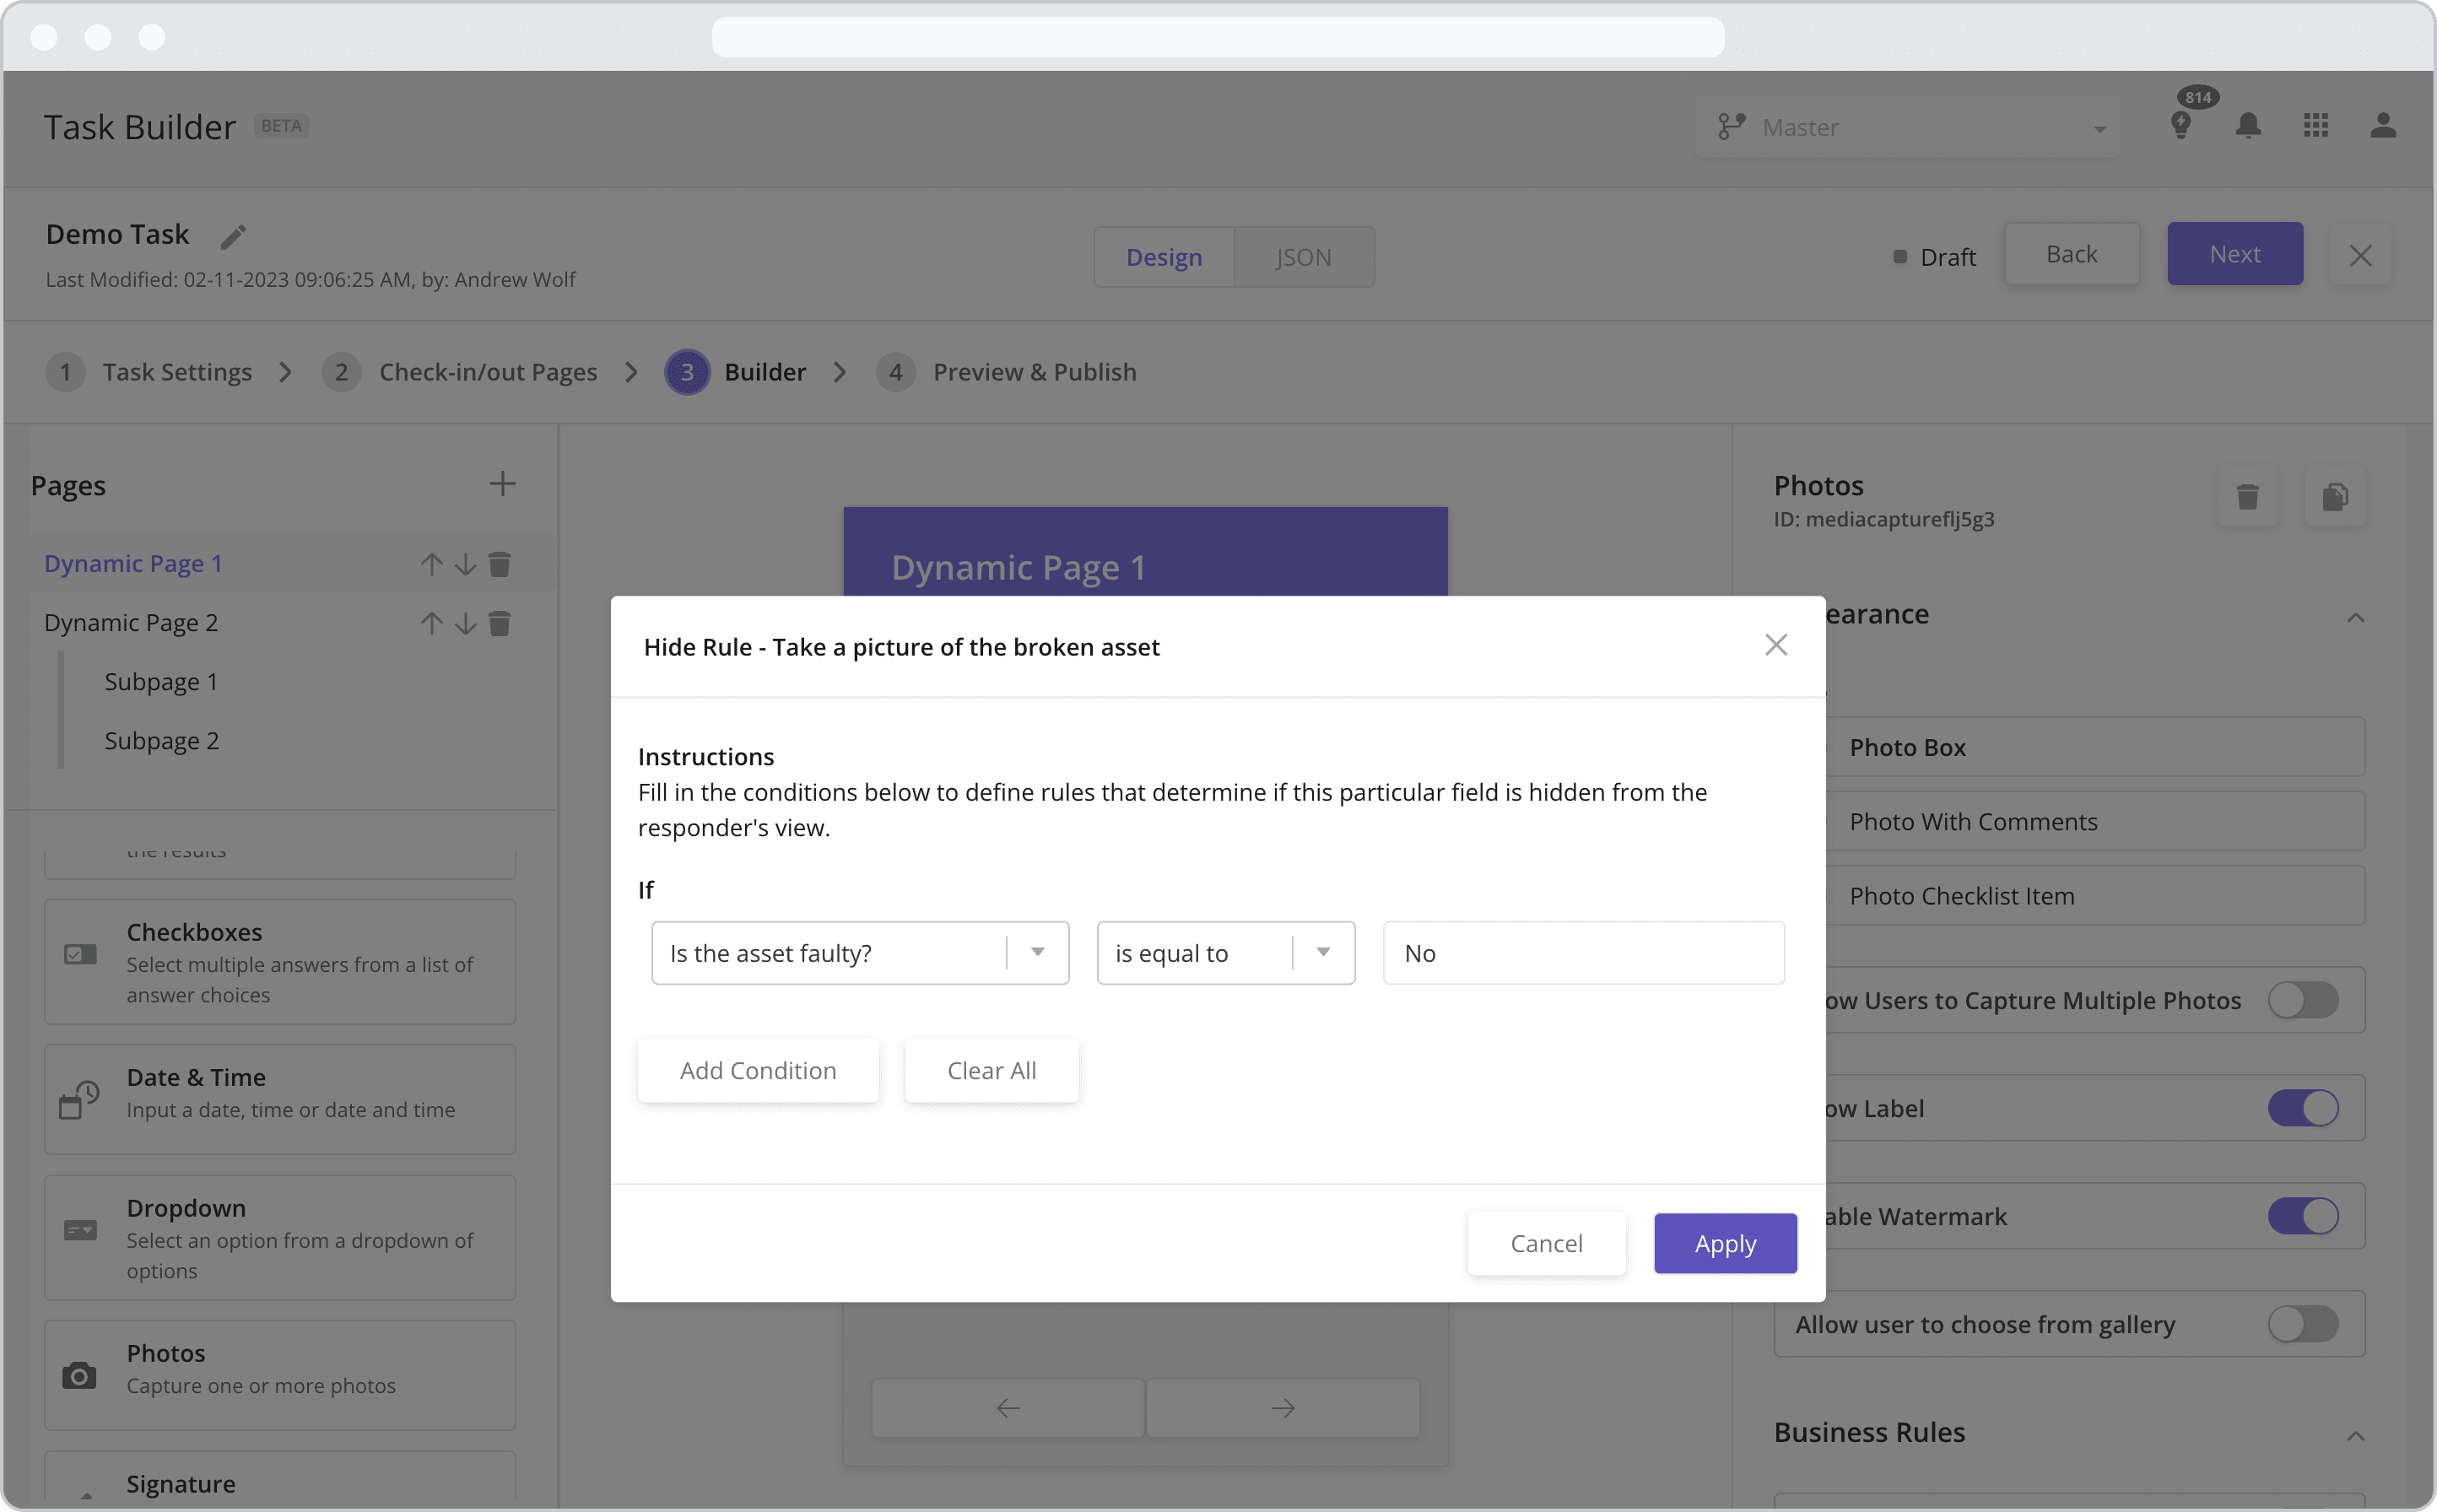Screen dimensions: 2437x1512
Task: Click the Date & Time field icon
Action: click(x=80, y=1099)
